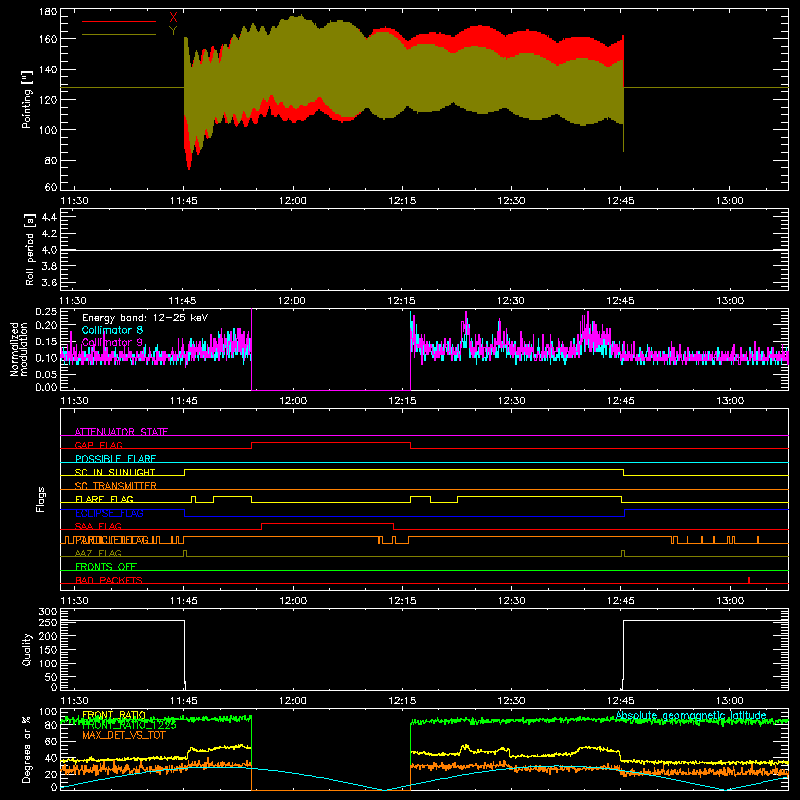Click the olive Y legend line
Viewport: 800px width, 800px height.
coord(119,34)
